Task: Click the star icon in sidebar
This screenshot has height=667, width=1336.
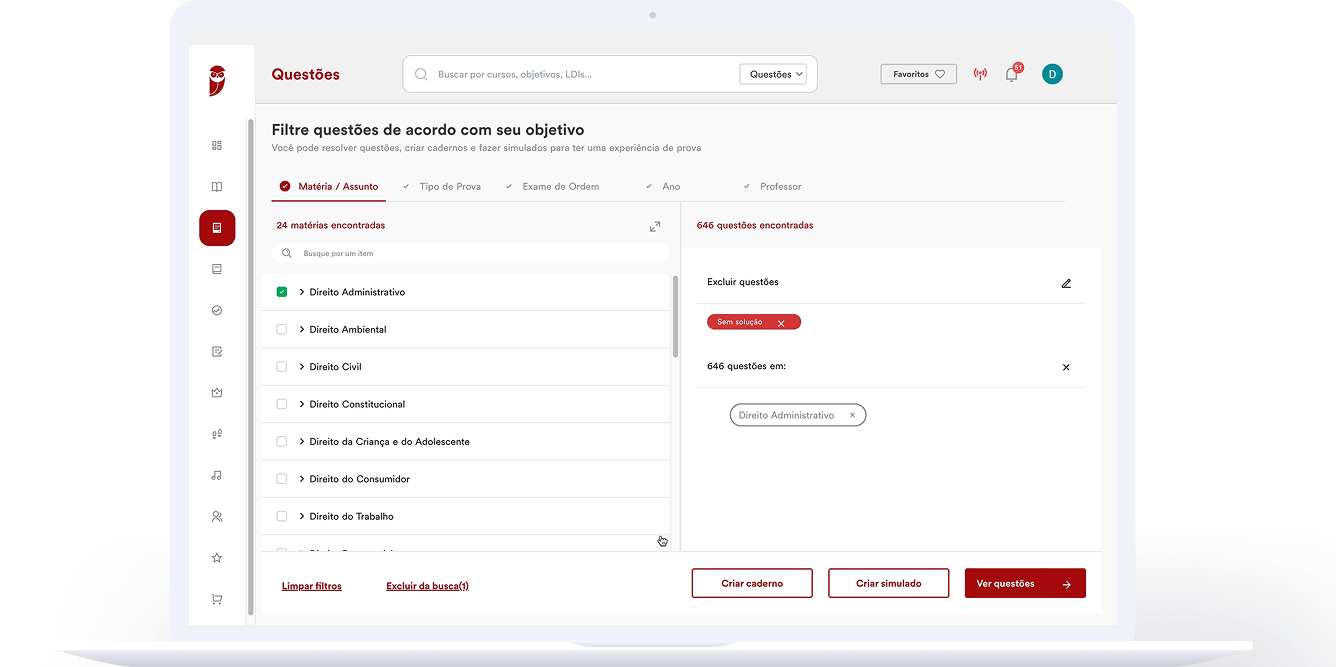Action: (x=217, y=558)
